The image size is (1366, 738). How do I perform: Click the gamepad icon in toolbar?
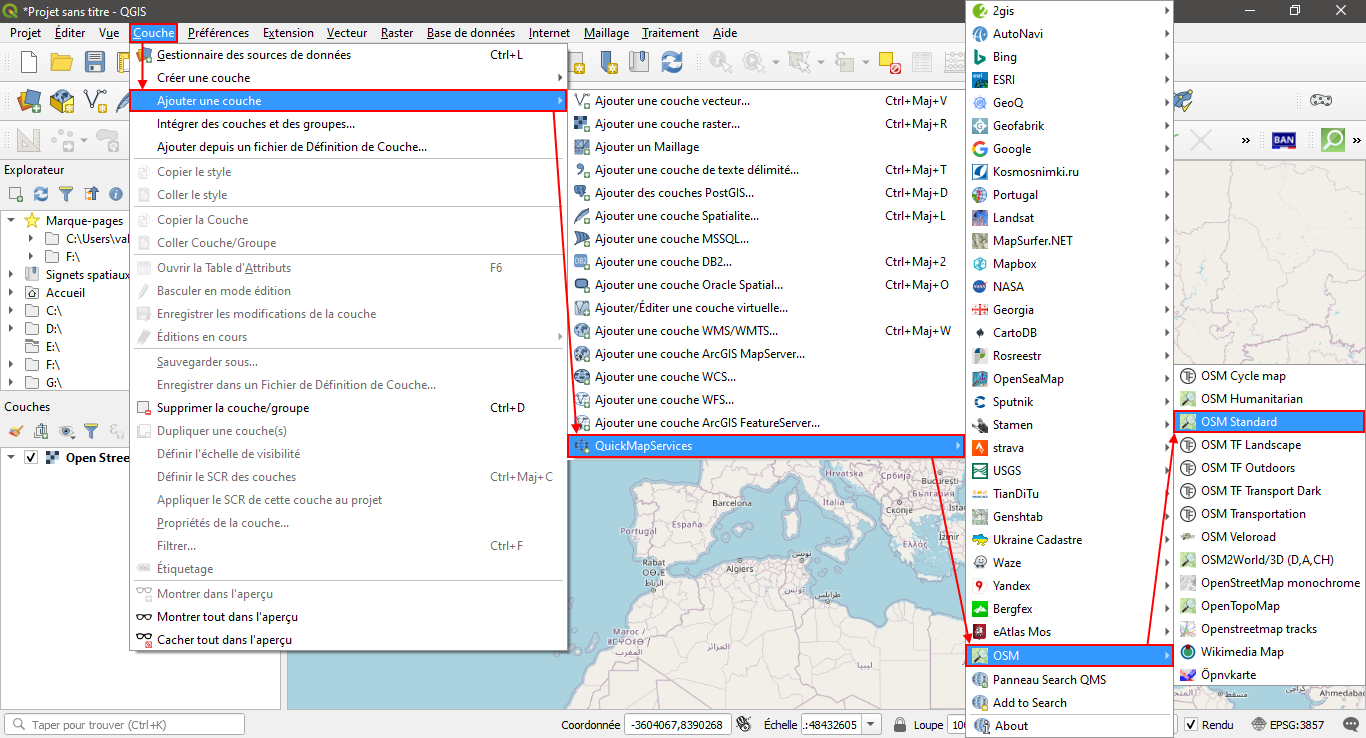(x=1321, y=100)
